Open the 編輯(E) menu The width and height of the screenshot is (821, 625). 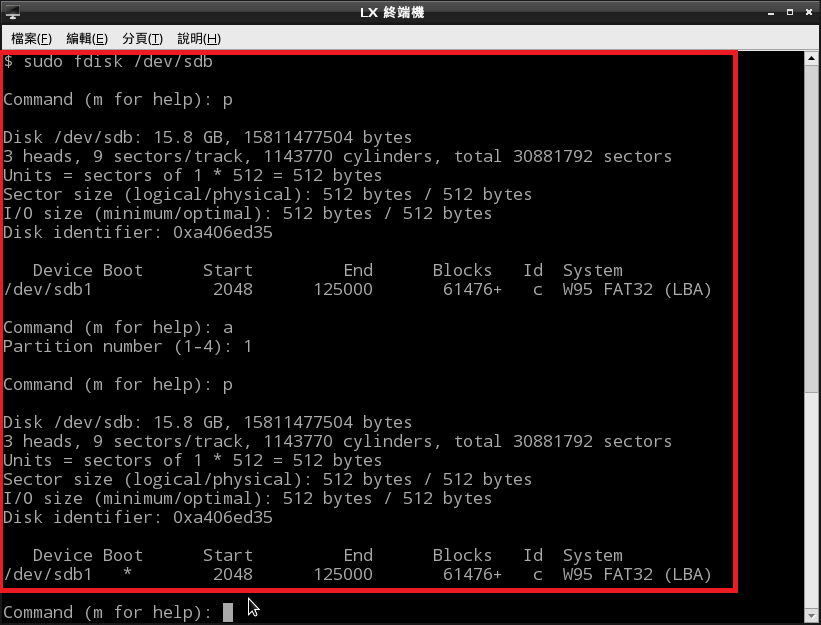(87, 38)
